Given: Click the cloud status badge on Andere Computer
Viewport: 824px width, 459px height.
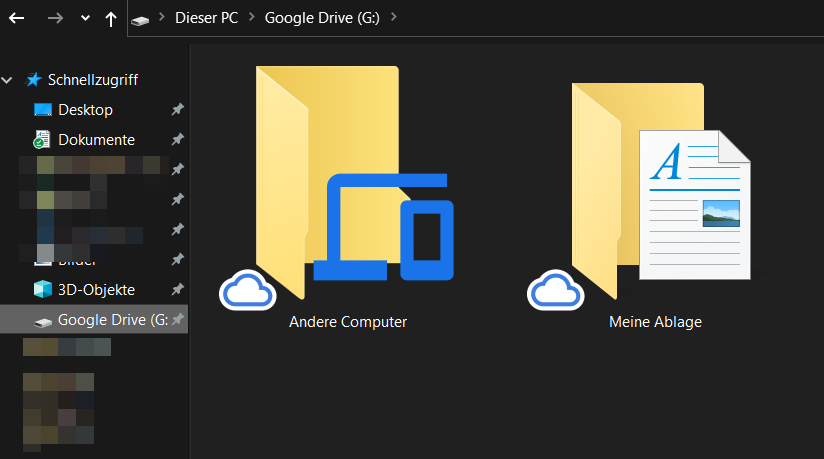Looking at the screenshot, I should point(248,290).
